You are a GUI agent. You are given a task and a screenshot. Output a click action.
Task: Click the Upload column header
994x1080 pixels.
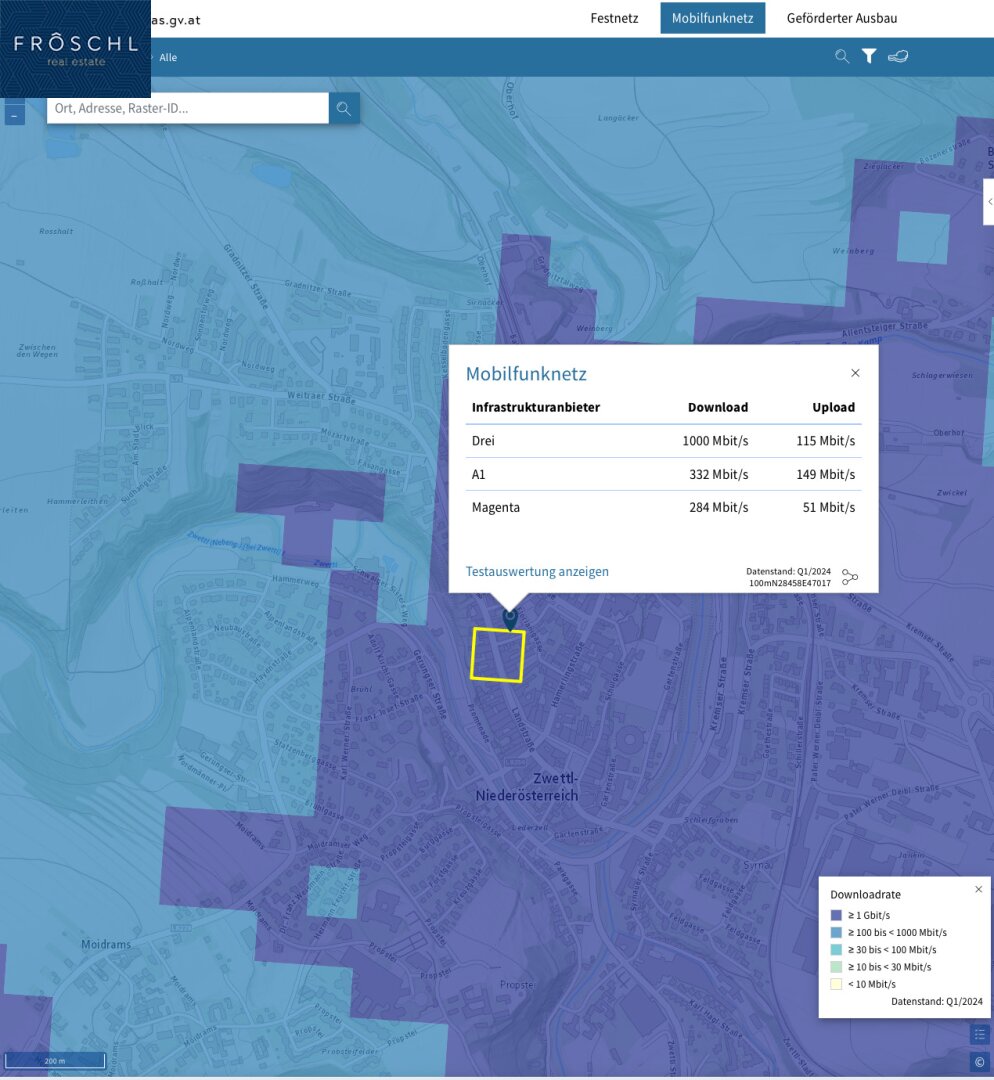833,407
